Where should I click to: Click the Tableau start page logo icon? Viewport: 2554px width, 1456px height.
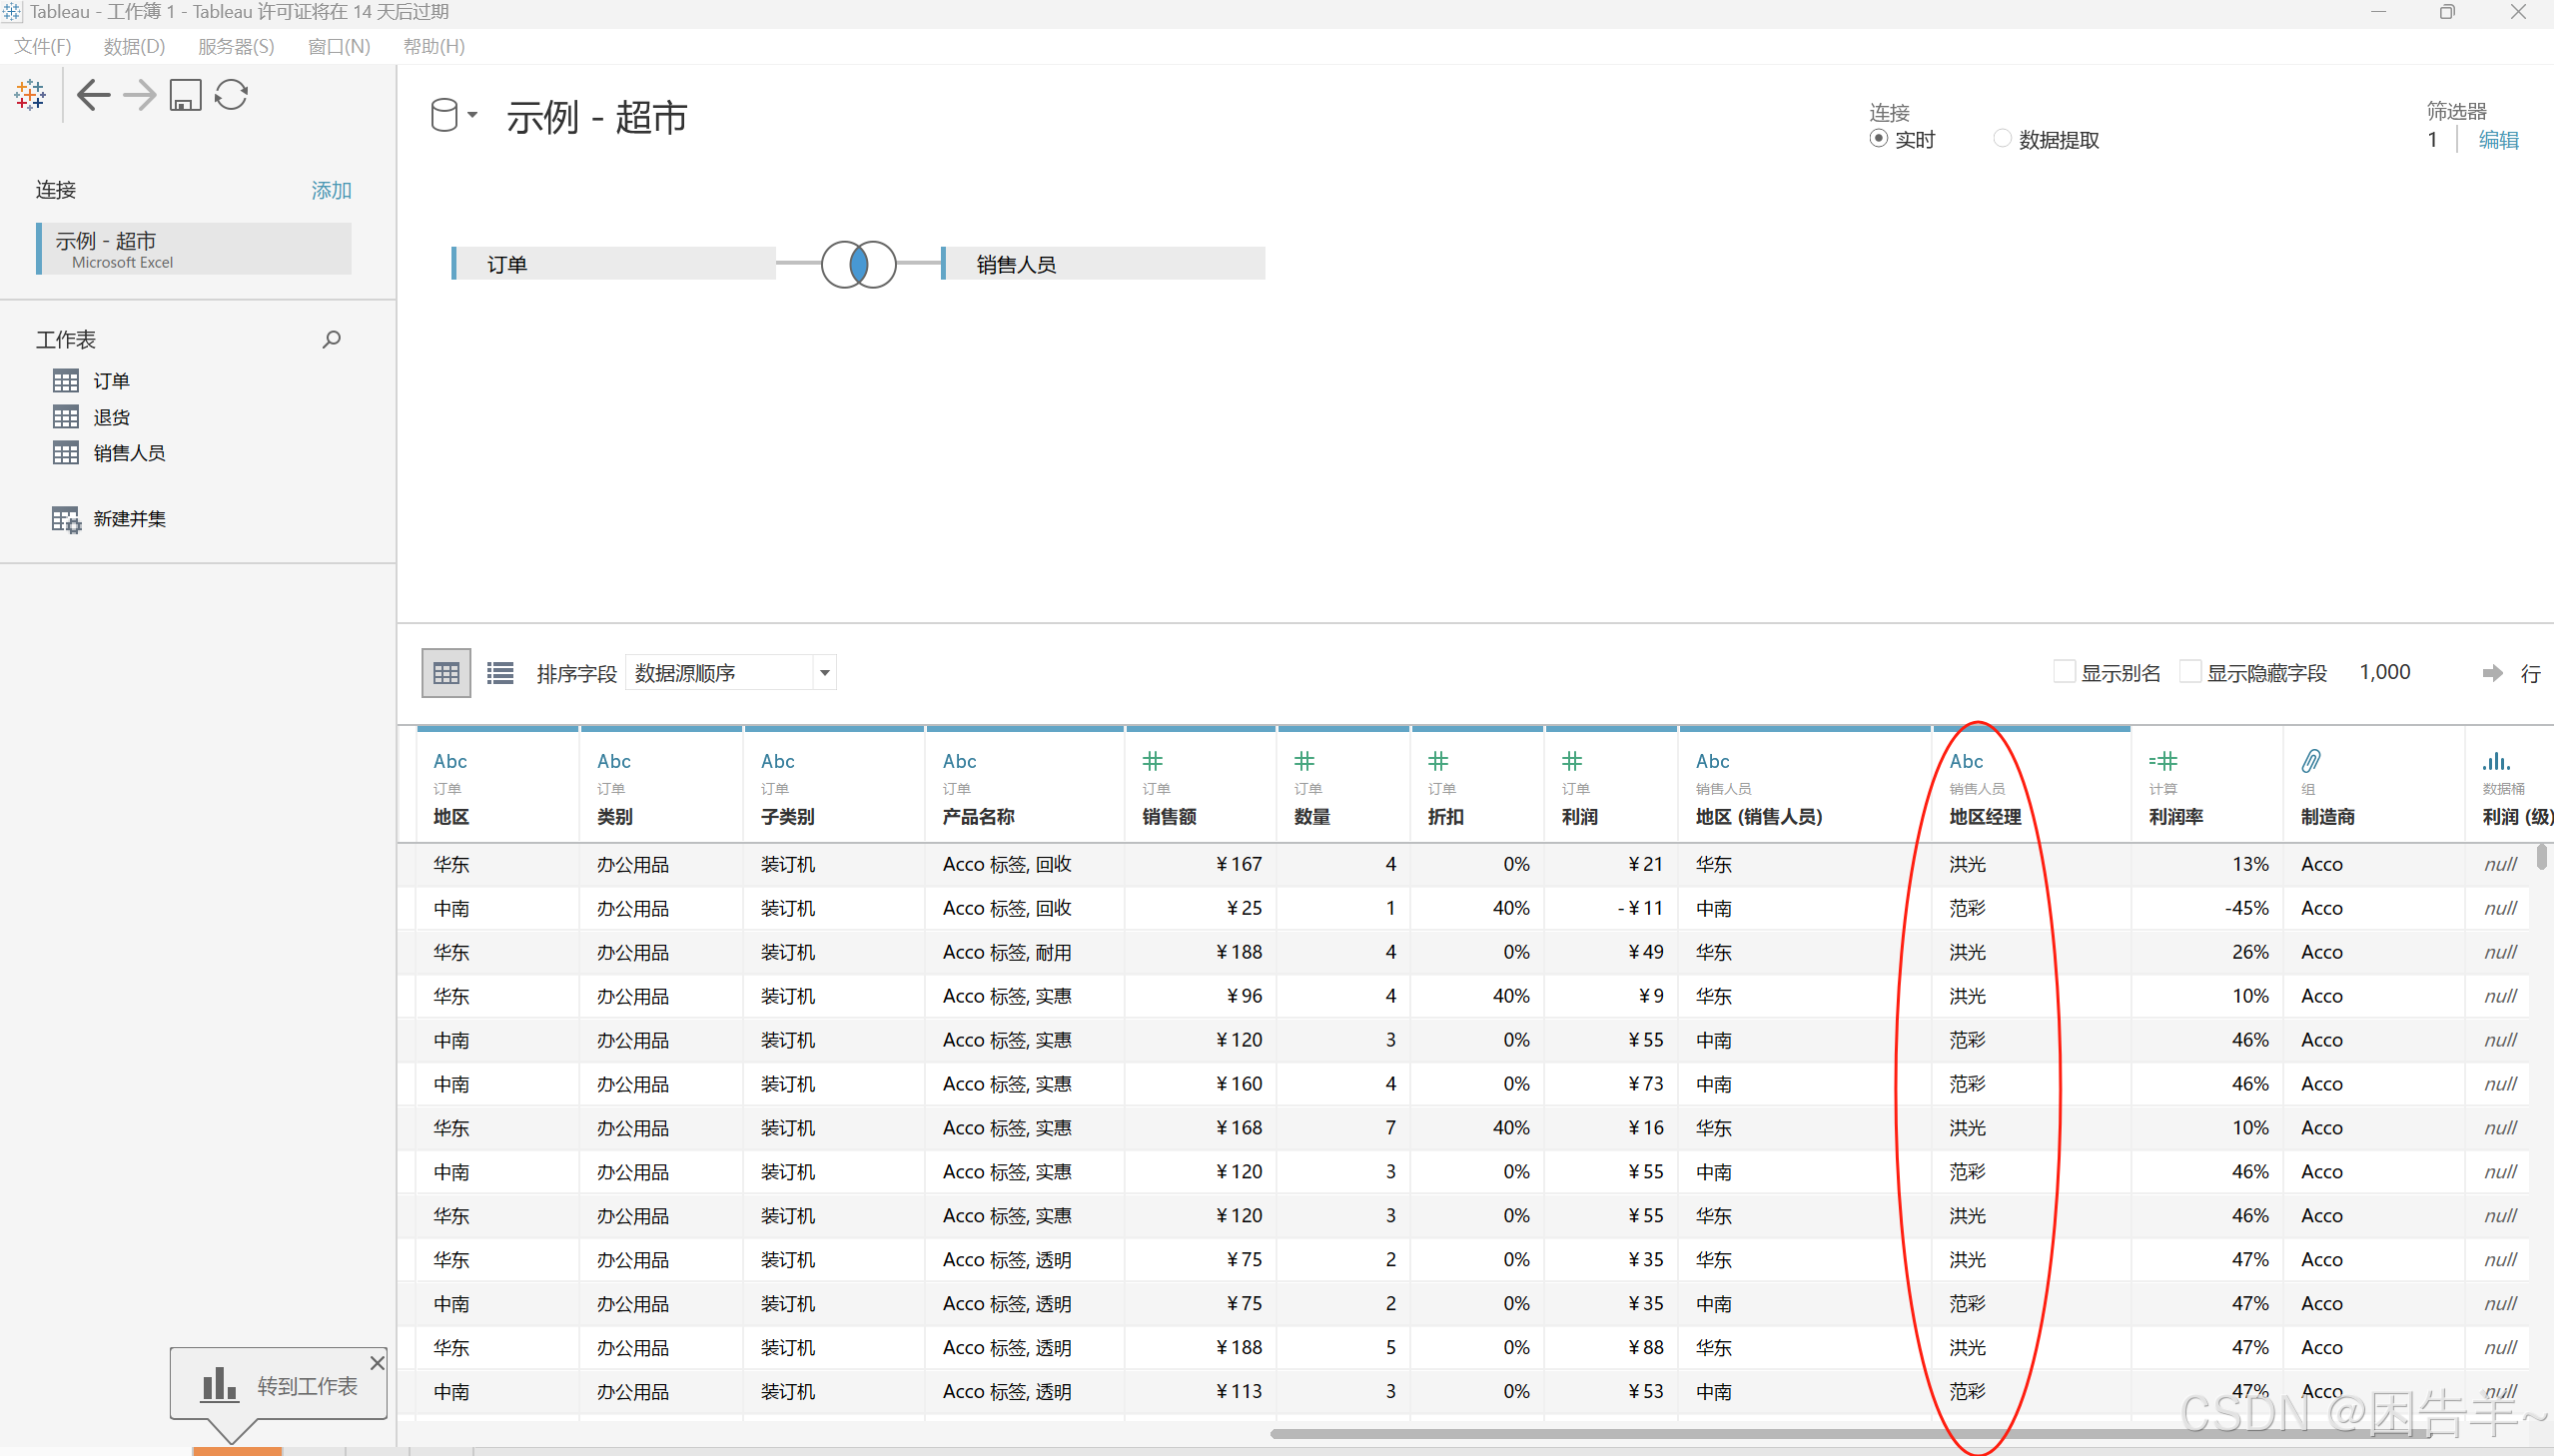(30, 95)
